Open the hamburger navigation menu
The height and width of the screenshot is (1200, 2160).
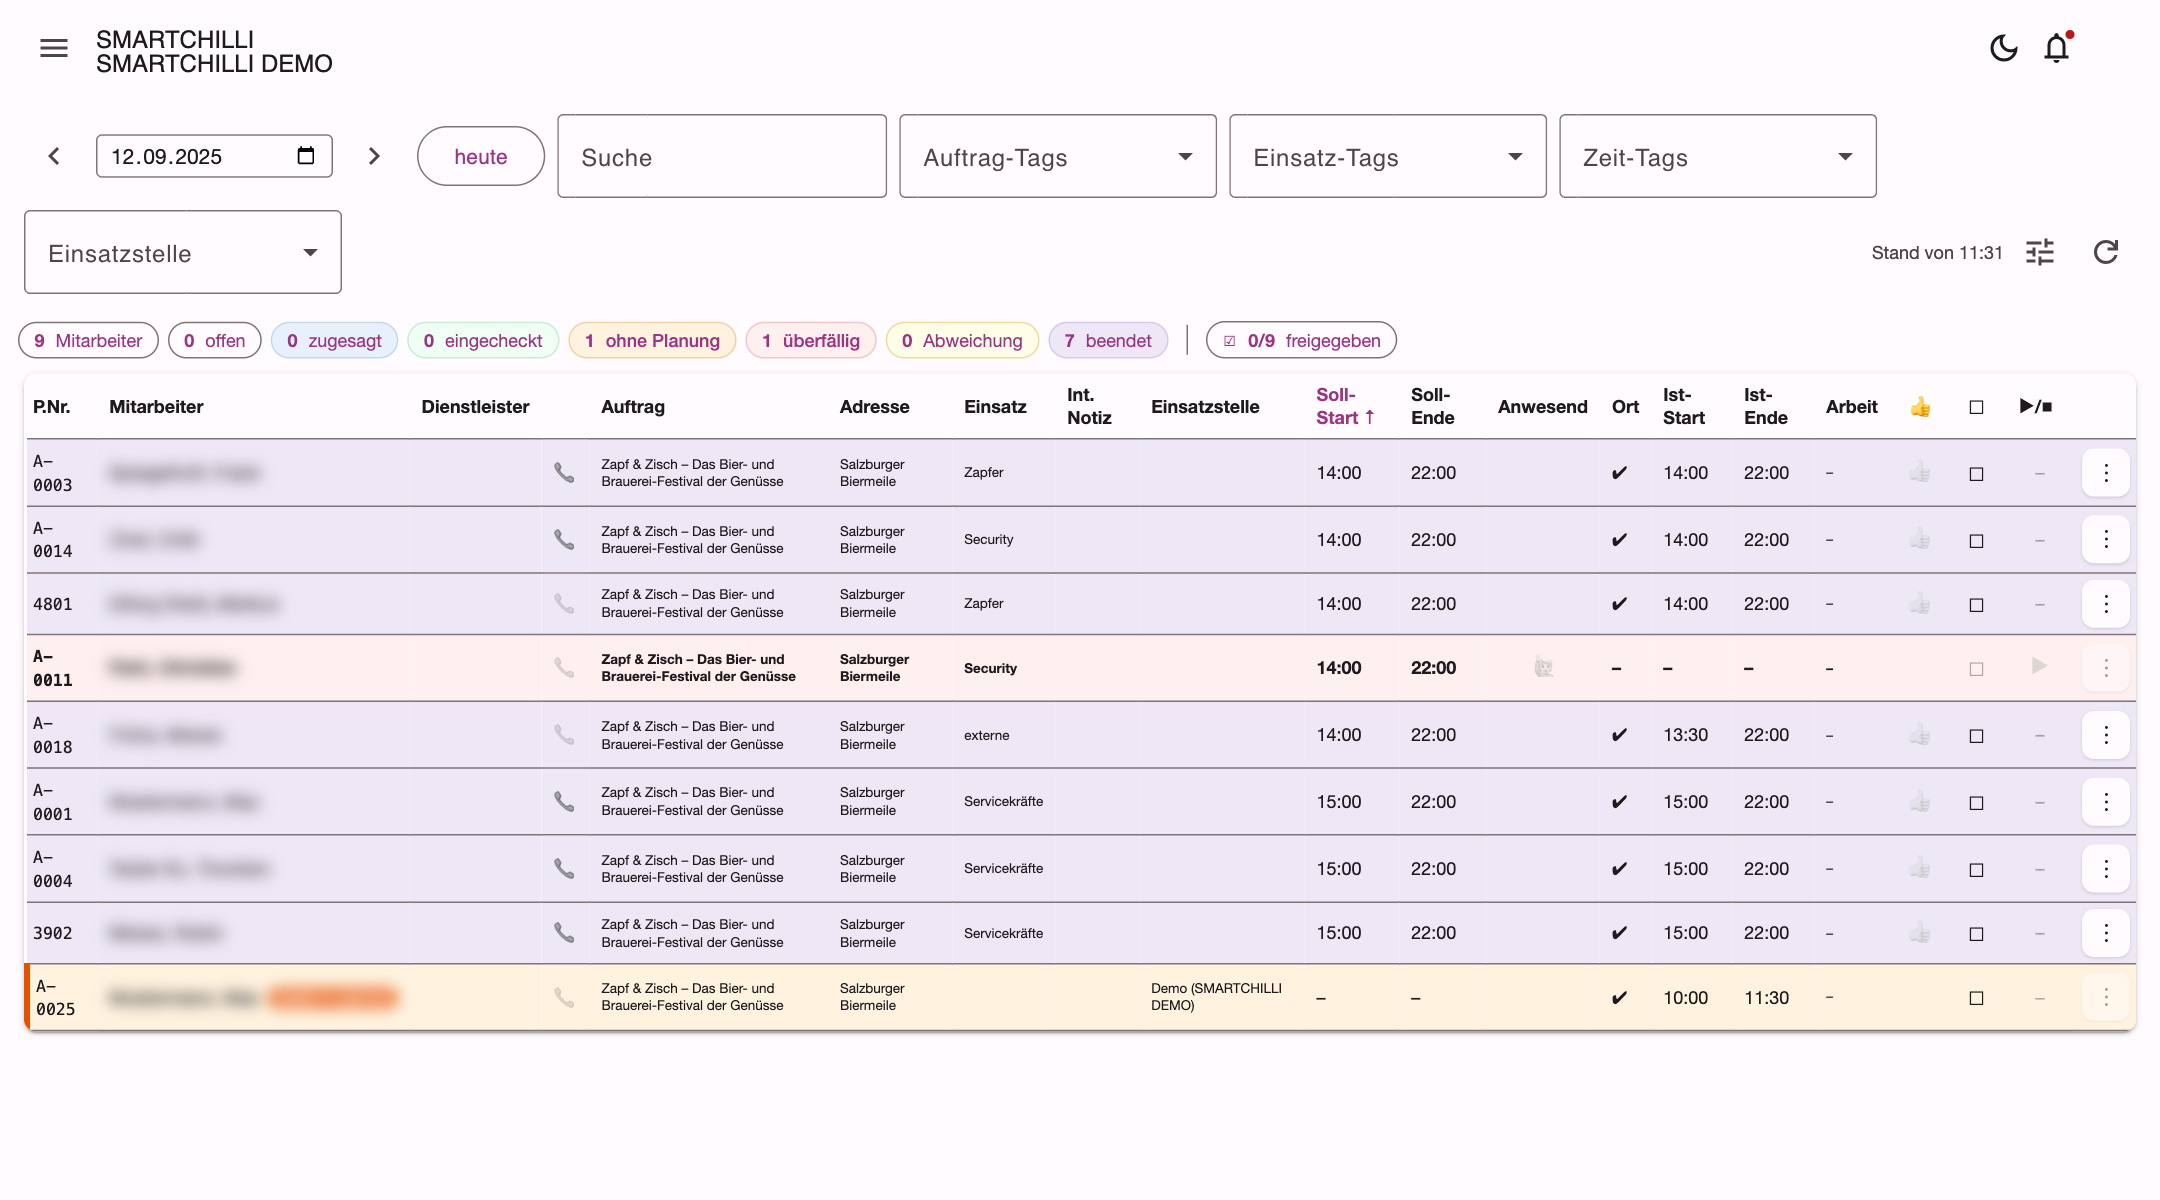pyautogui.click(x=54, y=48)
